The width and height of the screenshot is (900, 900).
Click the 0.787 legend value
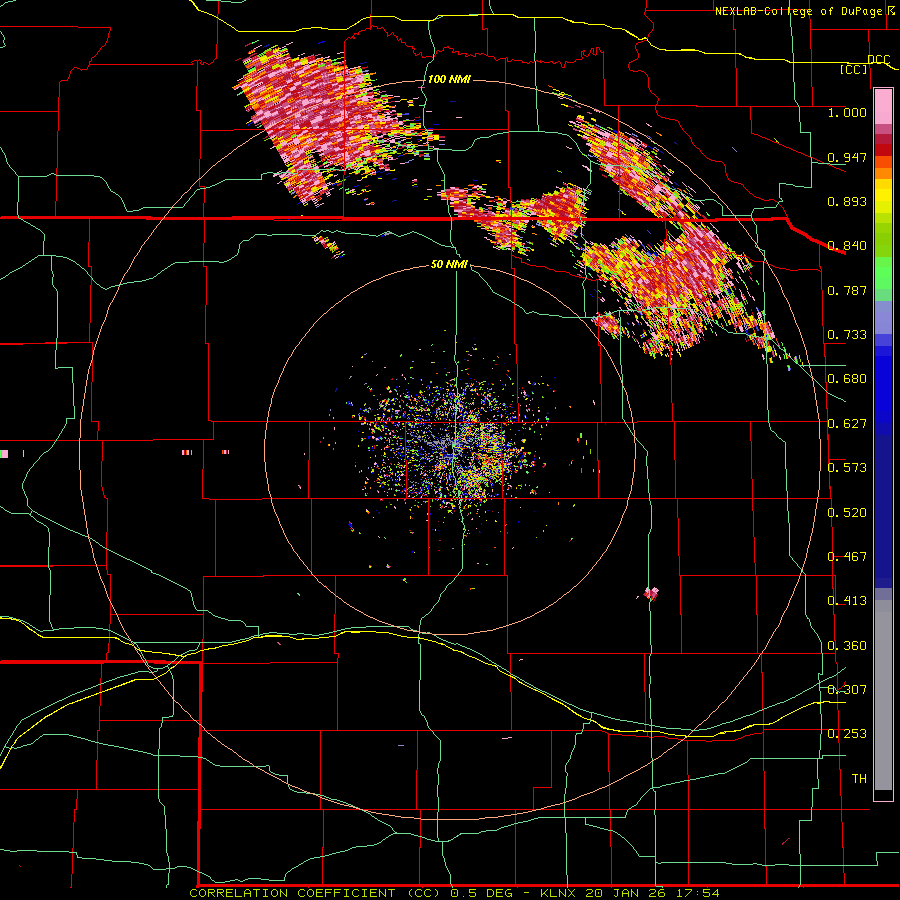click(847, 290)
